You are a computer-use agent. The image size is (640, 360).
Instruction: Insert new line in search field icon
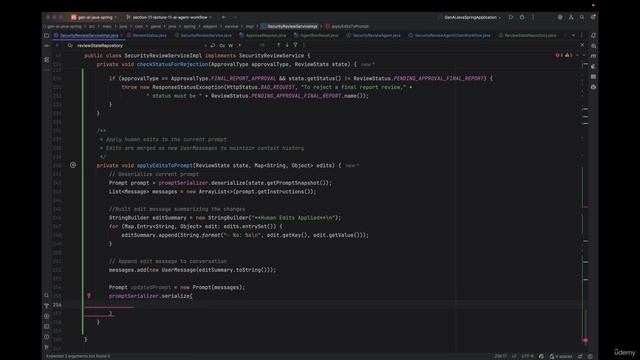(213, 45)
